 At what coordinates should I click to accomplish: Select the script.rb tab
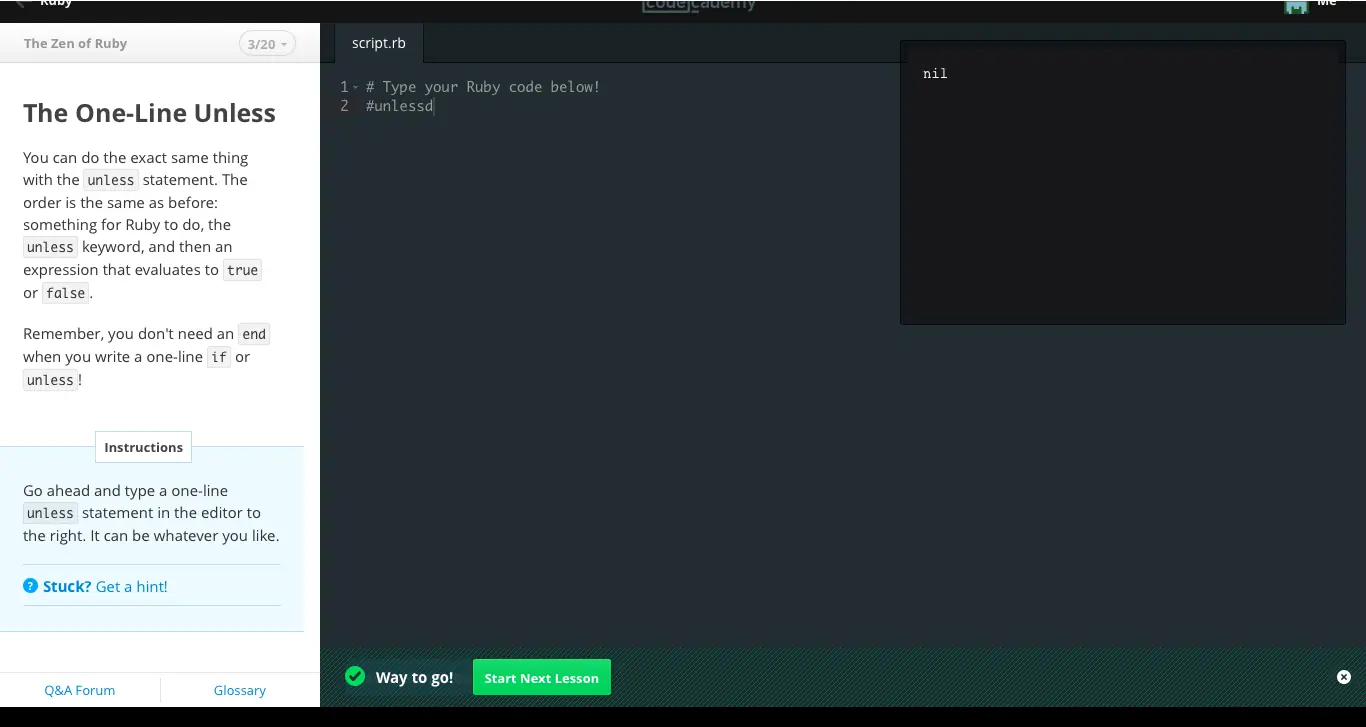pyautogui.click(x=379, y=44)
